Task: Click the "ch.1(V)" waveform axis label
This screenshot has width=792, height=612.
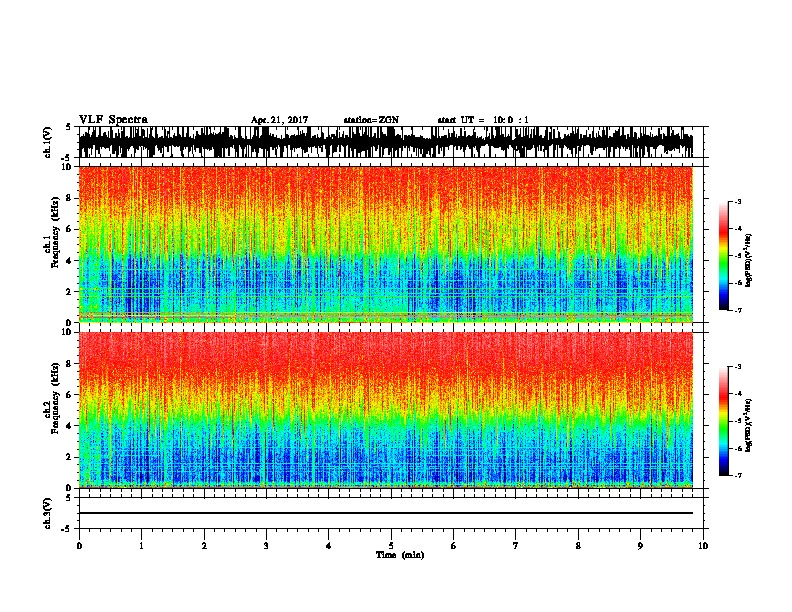Action: pyautogui.click(x=48, y=142)
